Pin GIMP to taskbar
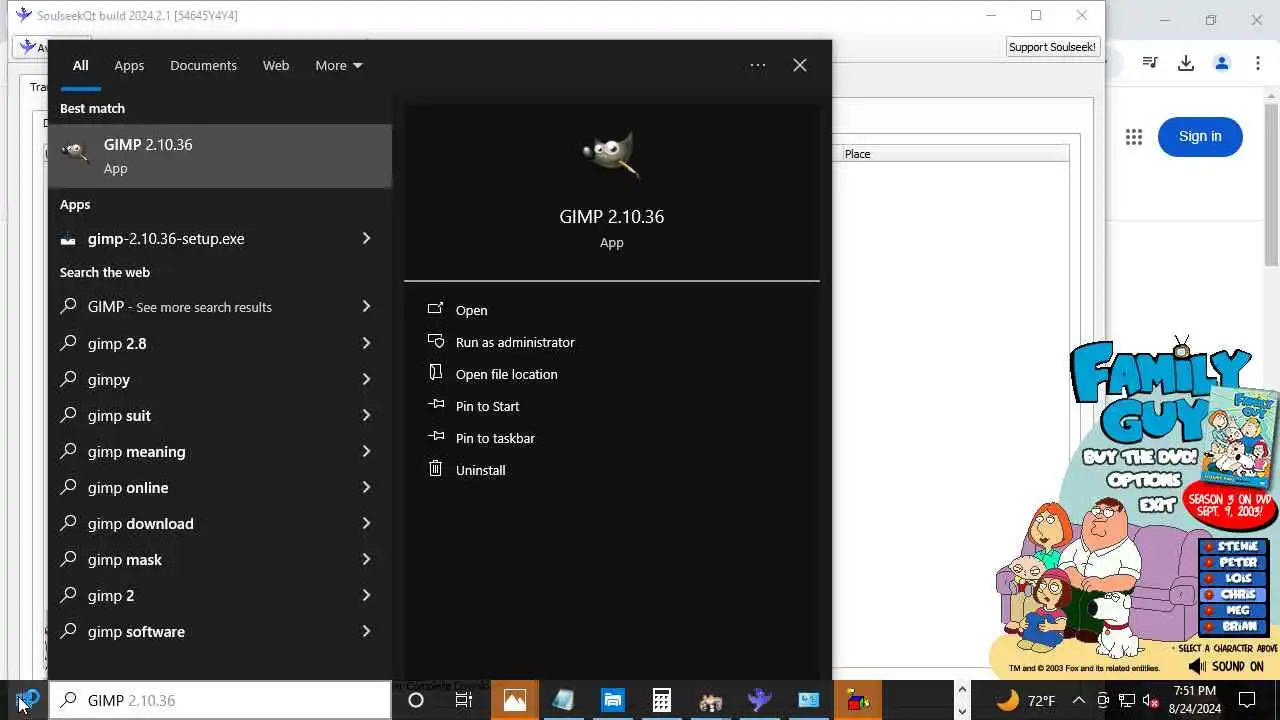Image resolution: width=1280 pixels, height=720 pixels. [x=495, y=438]
